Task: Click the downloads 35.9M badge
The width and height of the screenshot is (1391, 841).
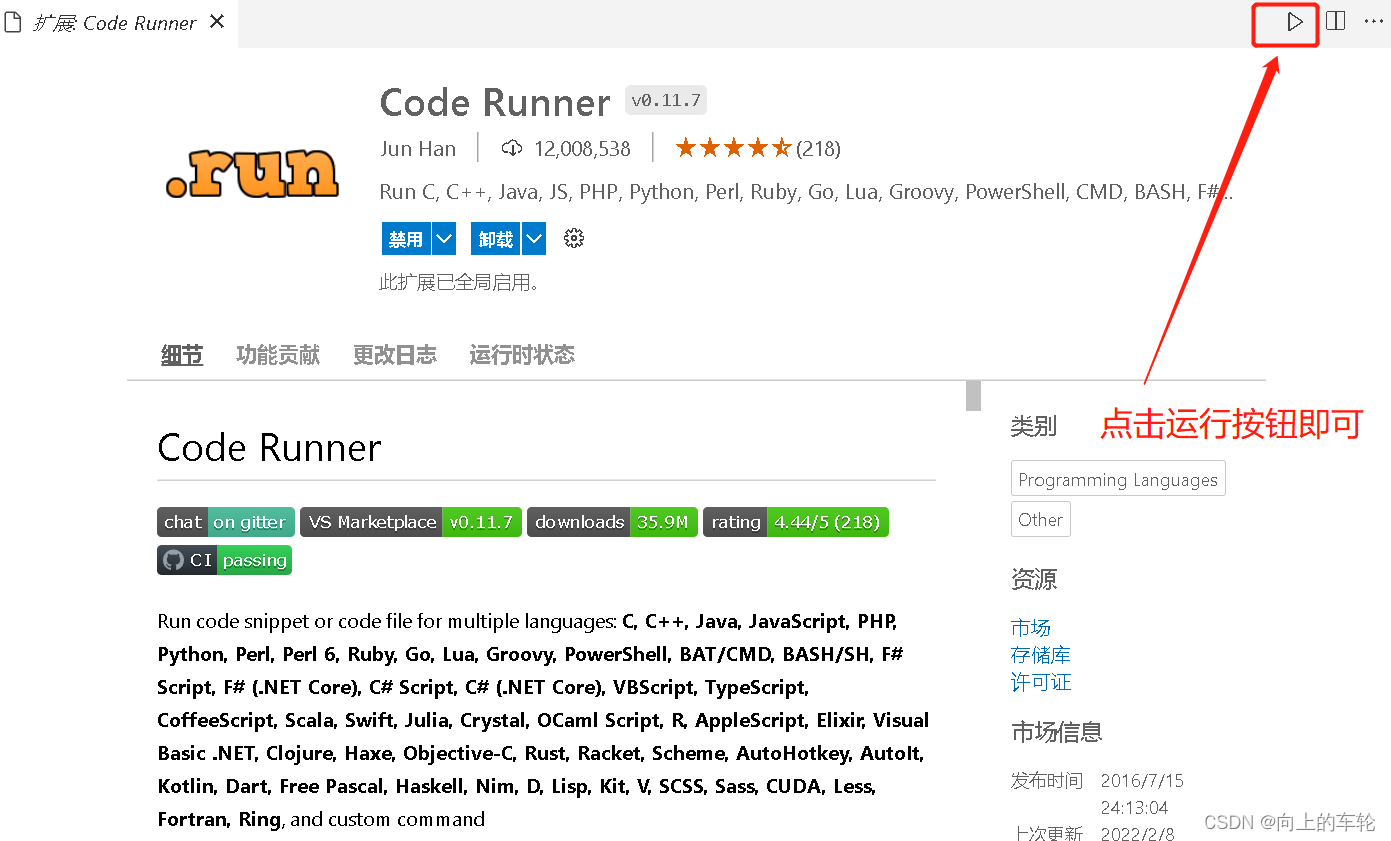Action: click(612, 522)
